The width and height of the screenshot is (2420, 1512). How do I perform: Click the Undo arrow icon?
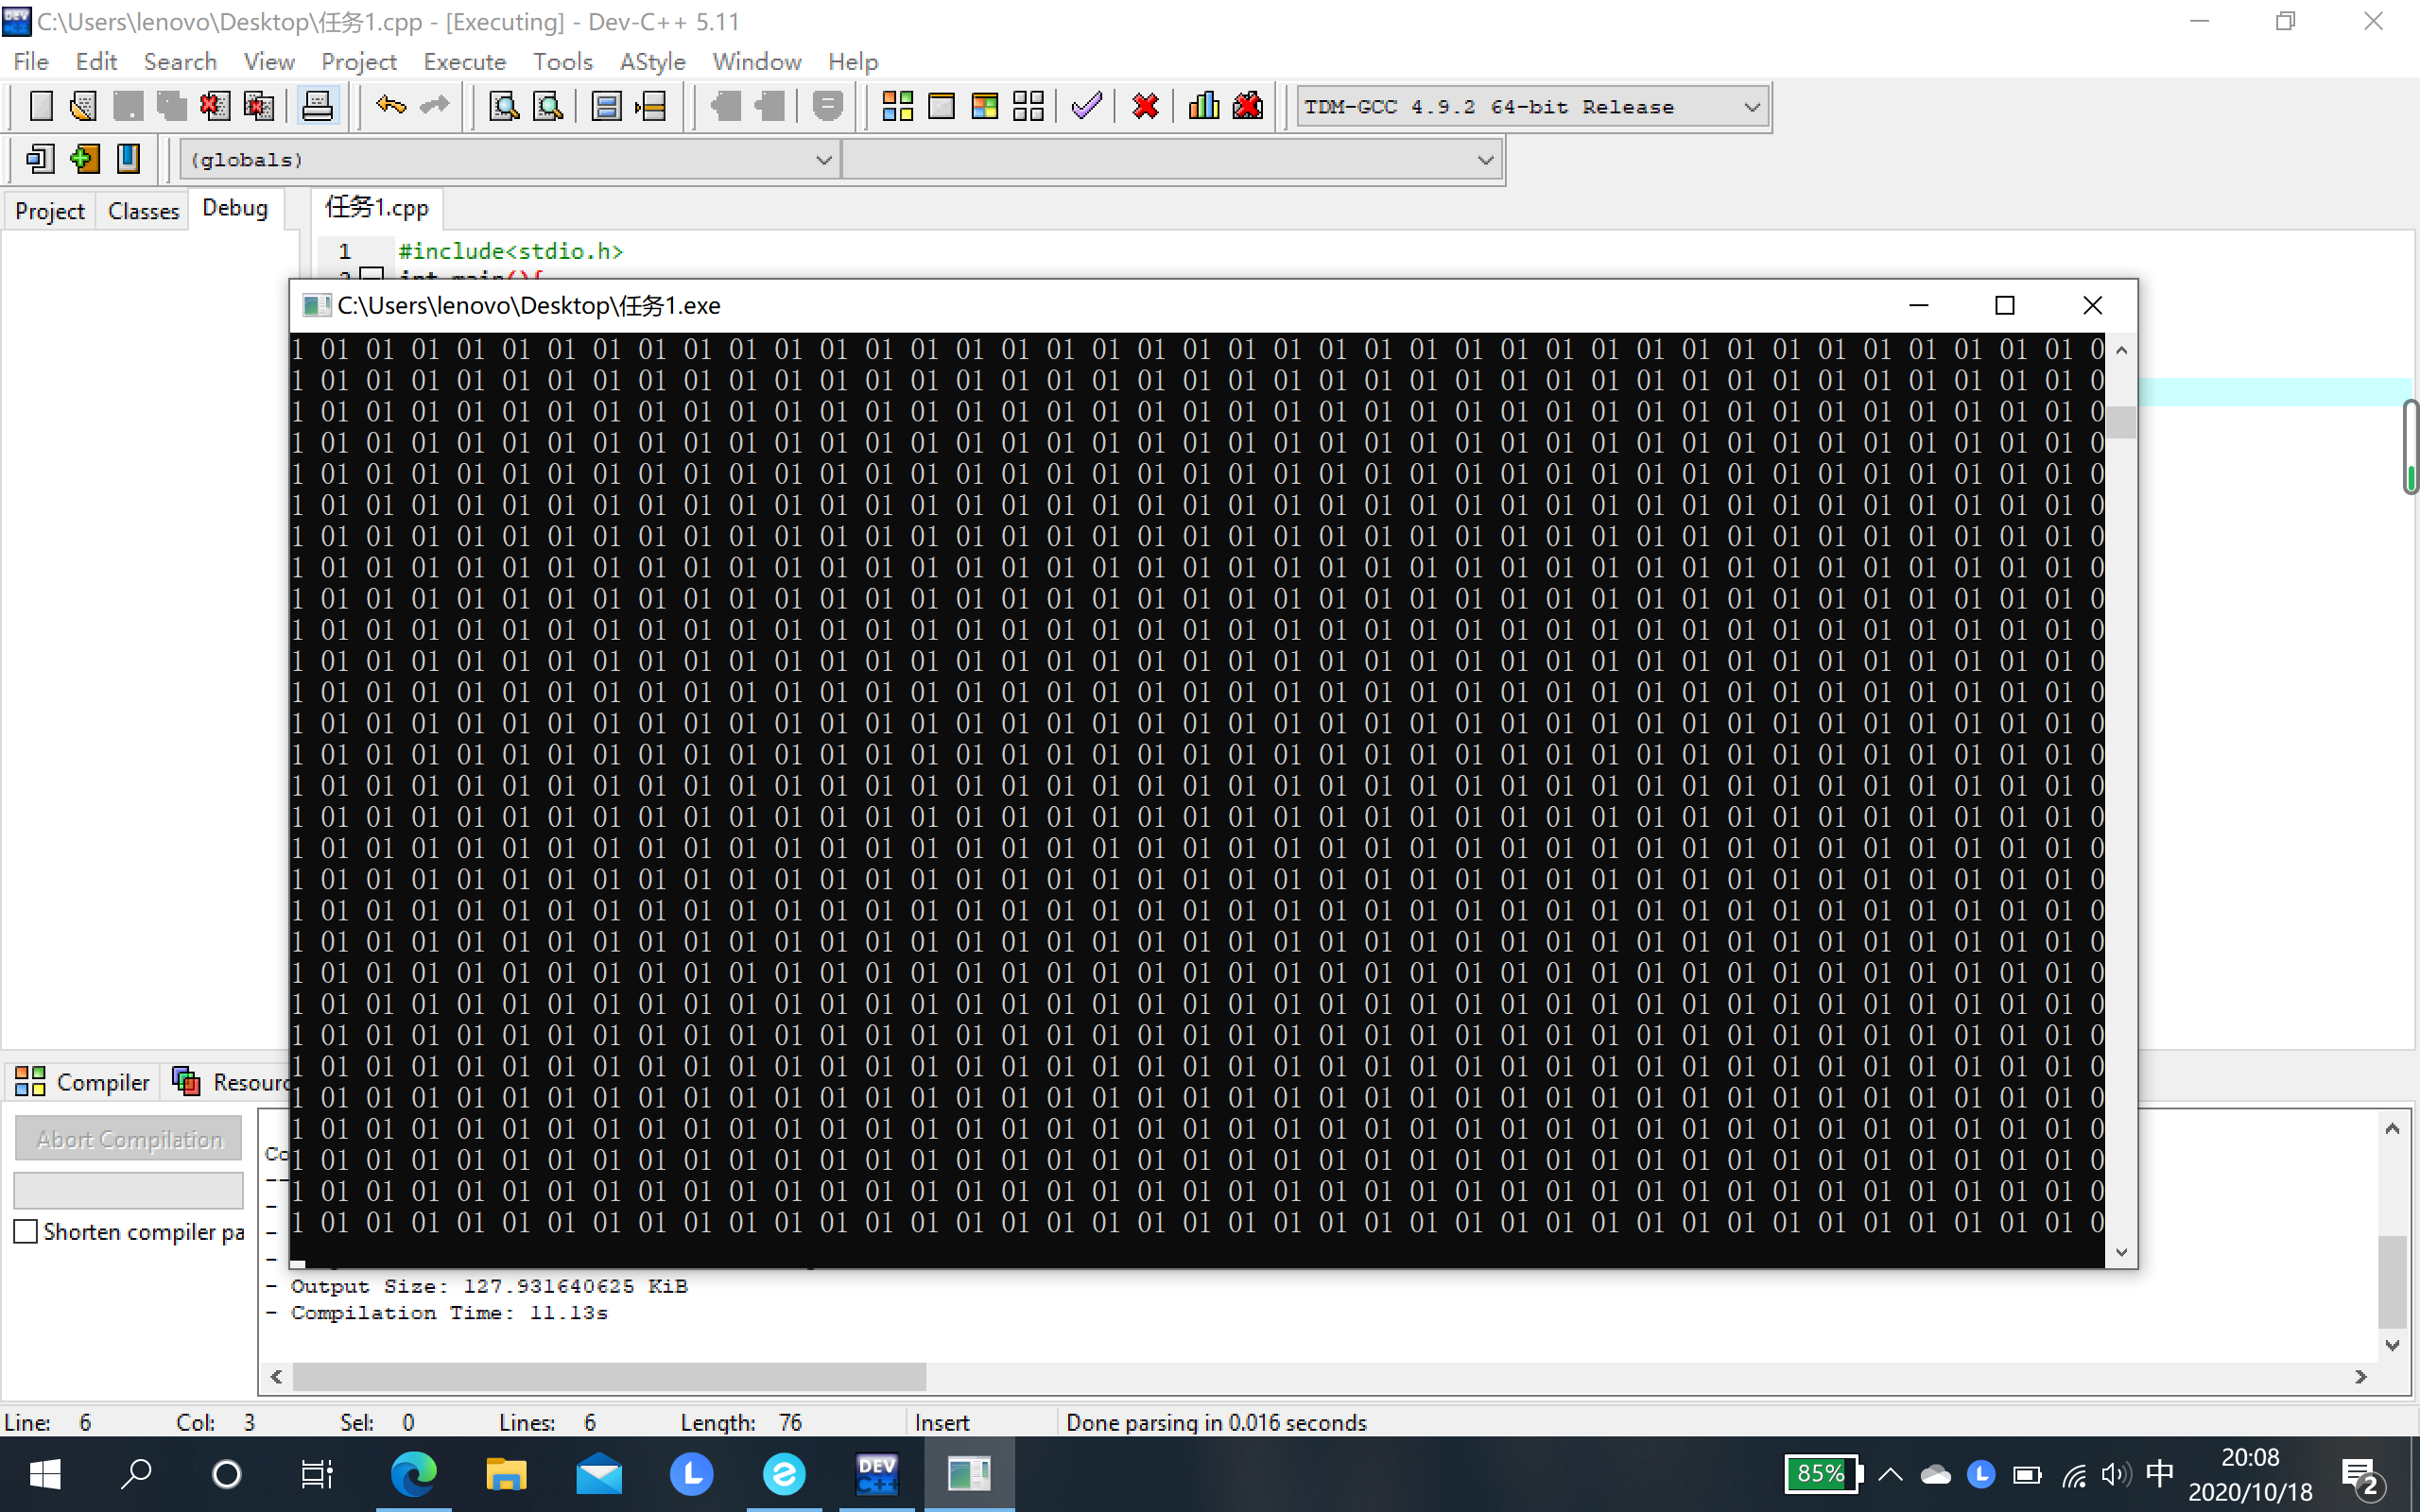click(x=391, y=106)
